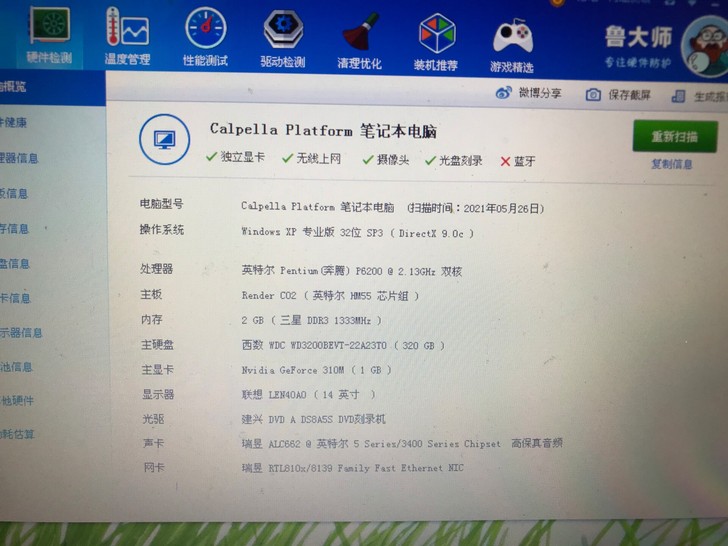
Task: Click the report icon next to 生成报
Action: point(678,96)
